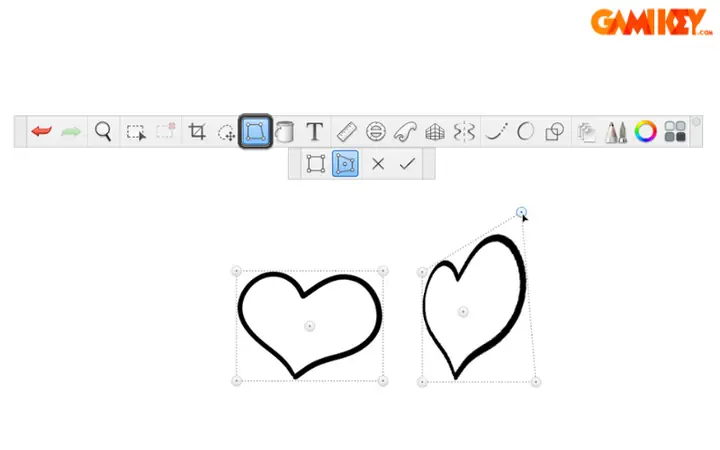The width and height of the screenshot is (720, 450).
Task: Click the distorted heart's raised top-right handle
Action: coord(521,212)
